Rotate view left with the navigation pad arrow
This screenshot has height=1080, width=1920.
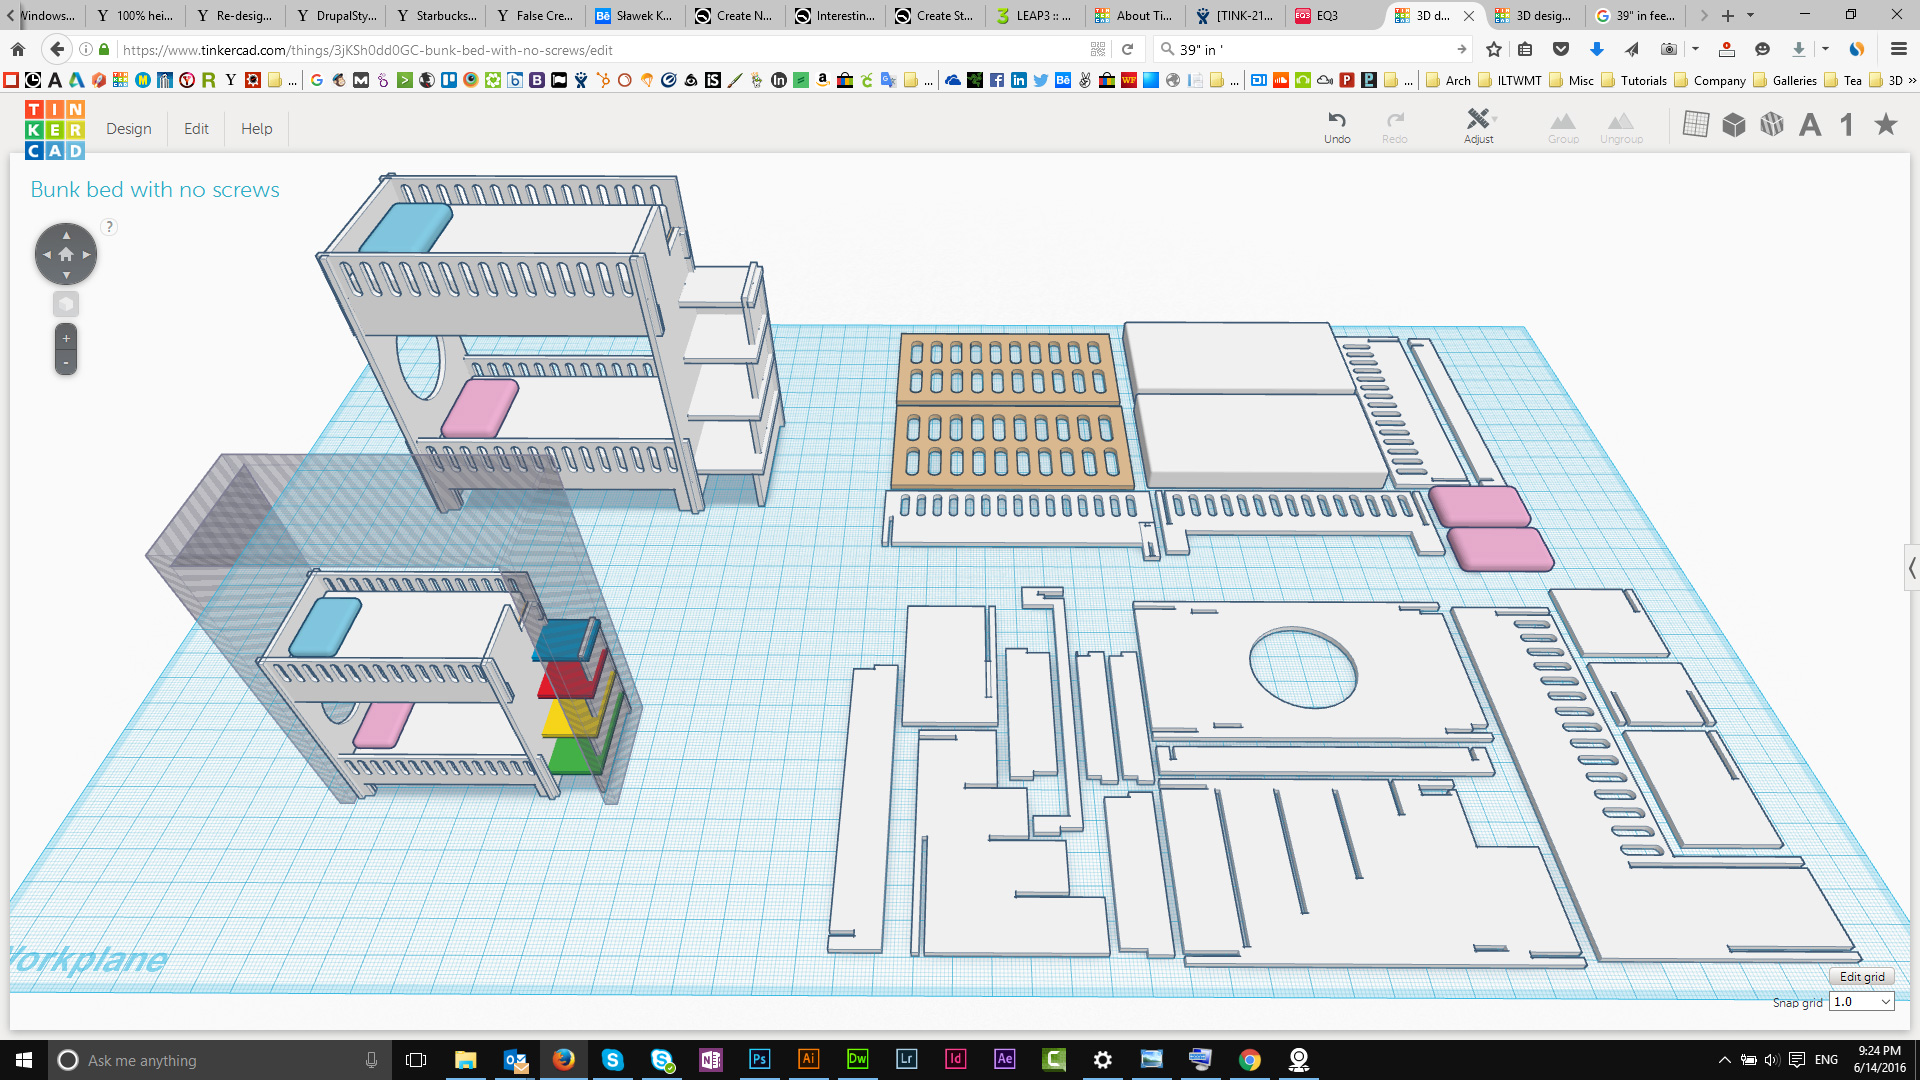click(x=46, y=254)
